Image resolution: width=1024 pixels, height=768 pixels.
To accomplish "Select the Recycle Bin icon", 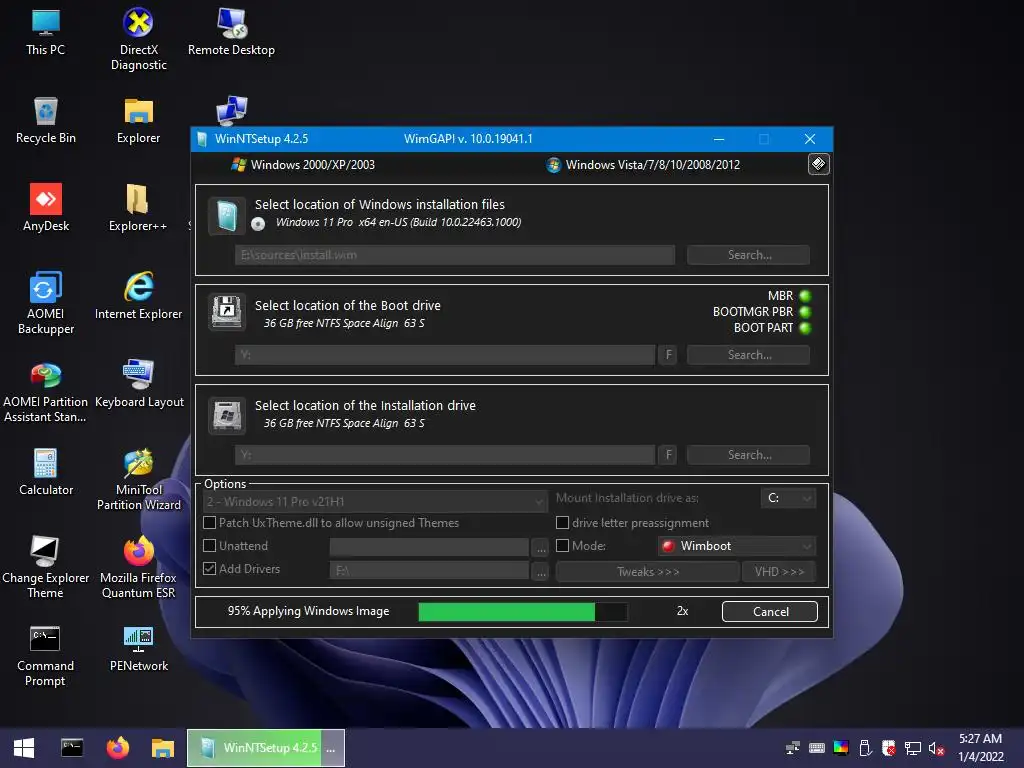I will (45, 121).
